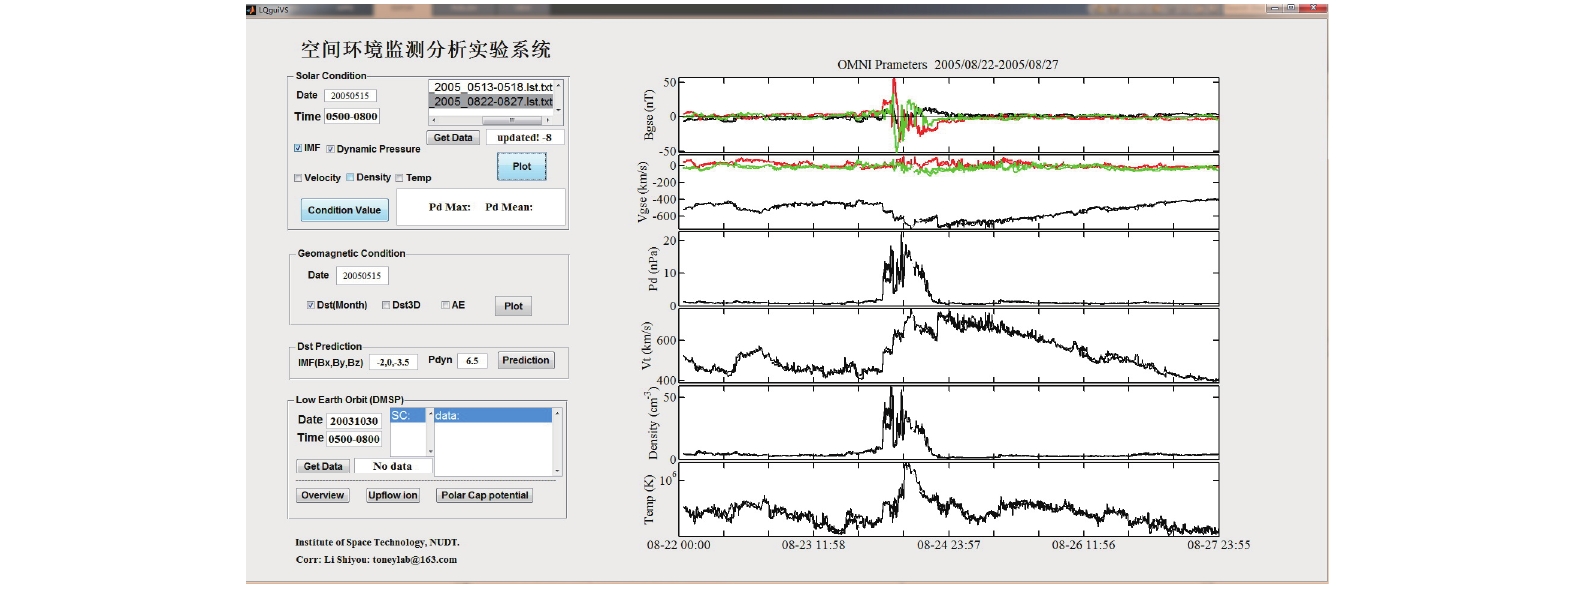1575x589 pixels.
Task: Click the Get Data button under Solar Condition
Action: coord(453,138)
